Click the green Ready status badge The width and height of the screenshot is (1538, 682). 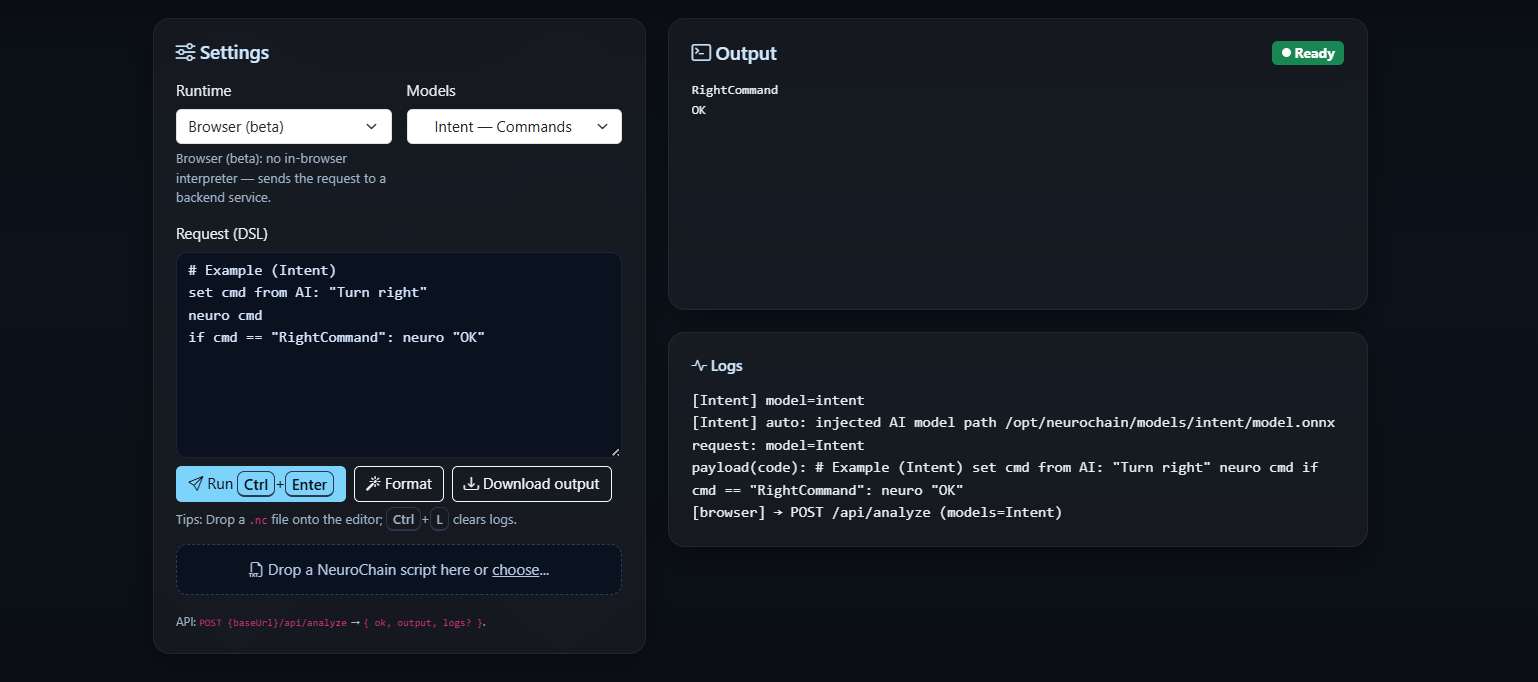coord(1307,53)
